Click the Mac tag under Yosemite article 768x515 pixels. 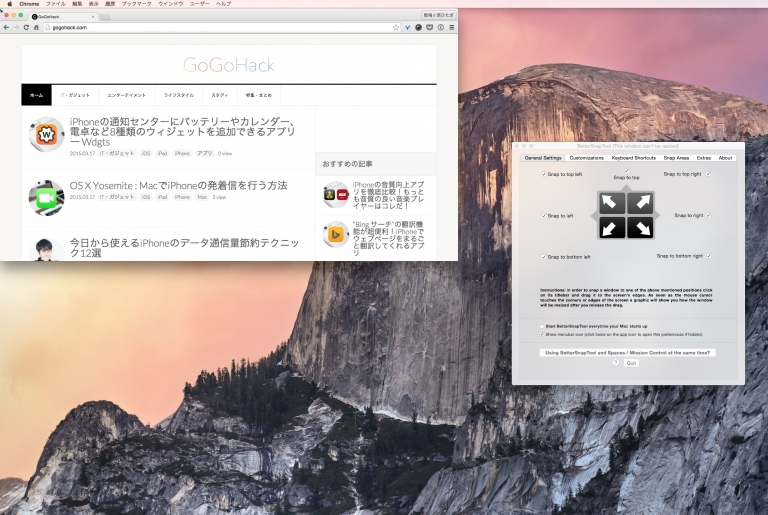click(x=202, y=197)
